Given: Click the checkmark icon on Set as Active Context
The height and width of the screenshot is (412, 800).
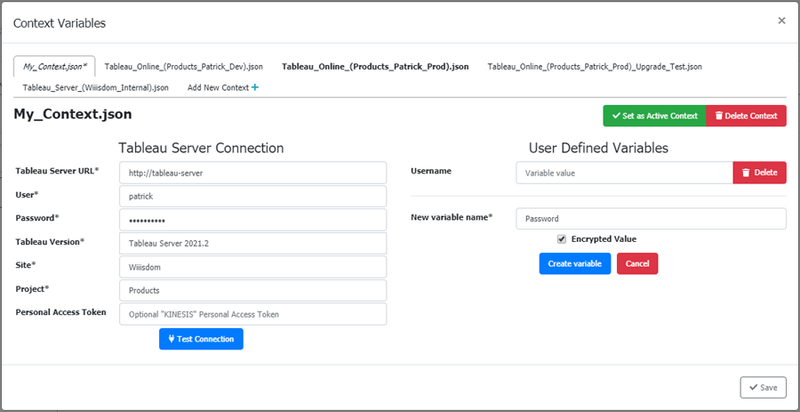Looking at the screenshot, I should coord(616,116).
